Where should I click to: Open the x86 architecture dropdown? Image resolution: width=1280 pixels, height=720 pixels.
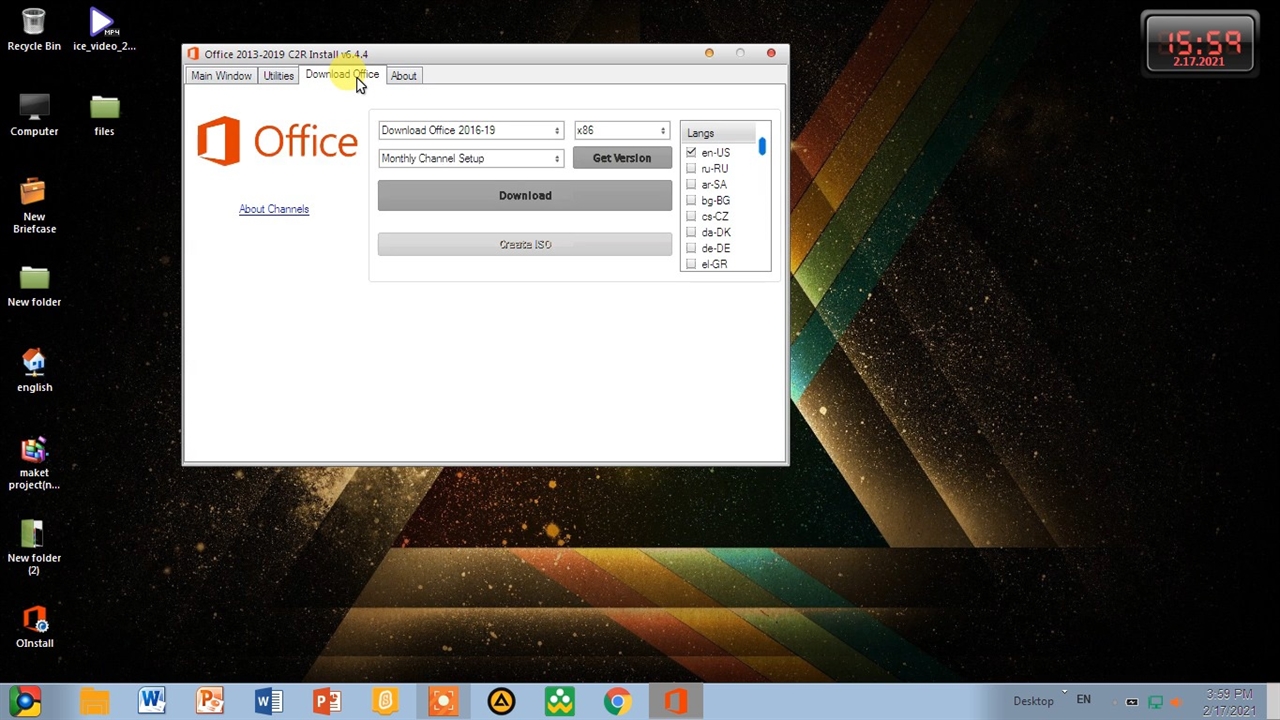click(x=621, y=130)
